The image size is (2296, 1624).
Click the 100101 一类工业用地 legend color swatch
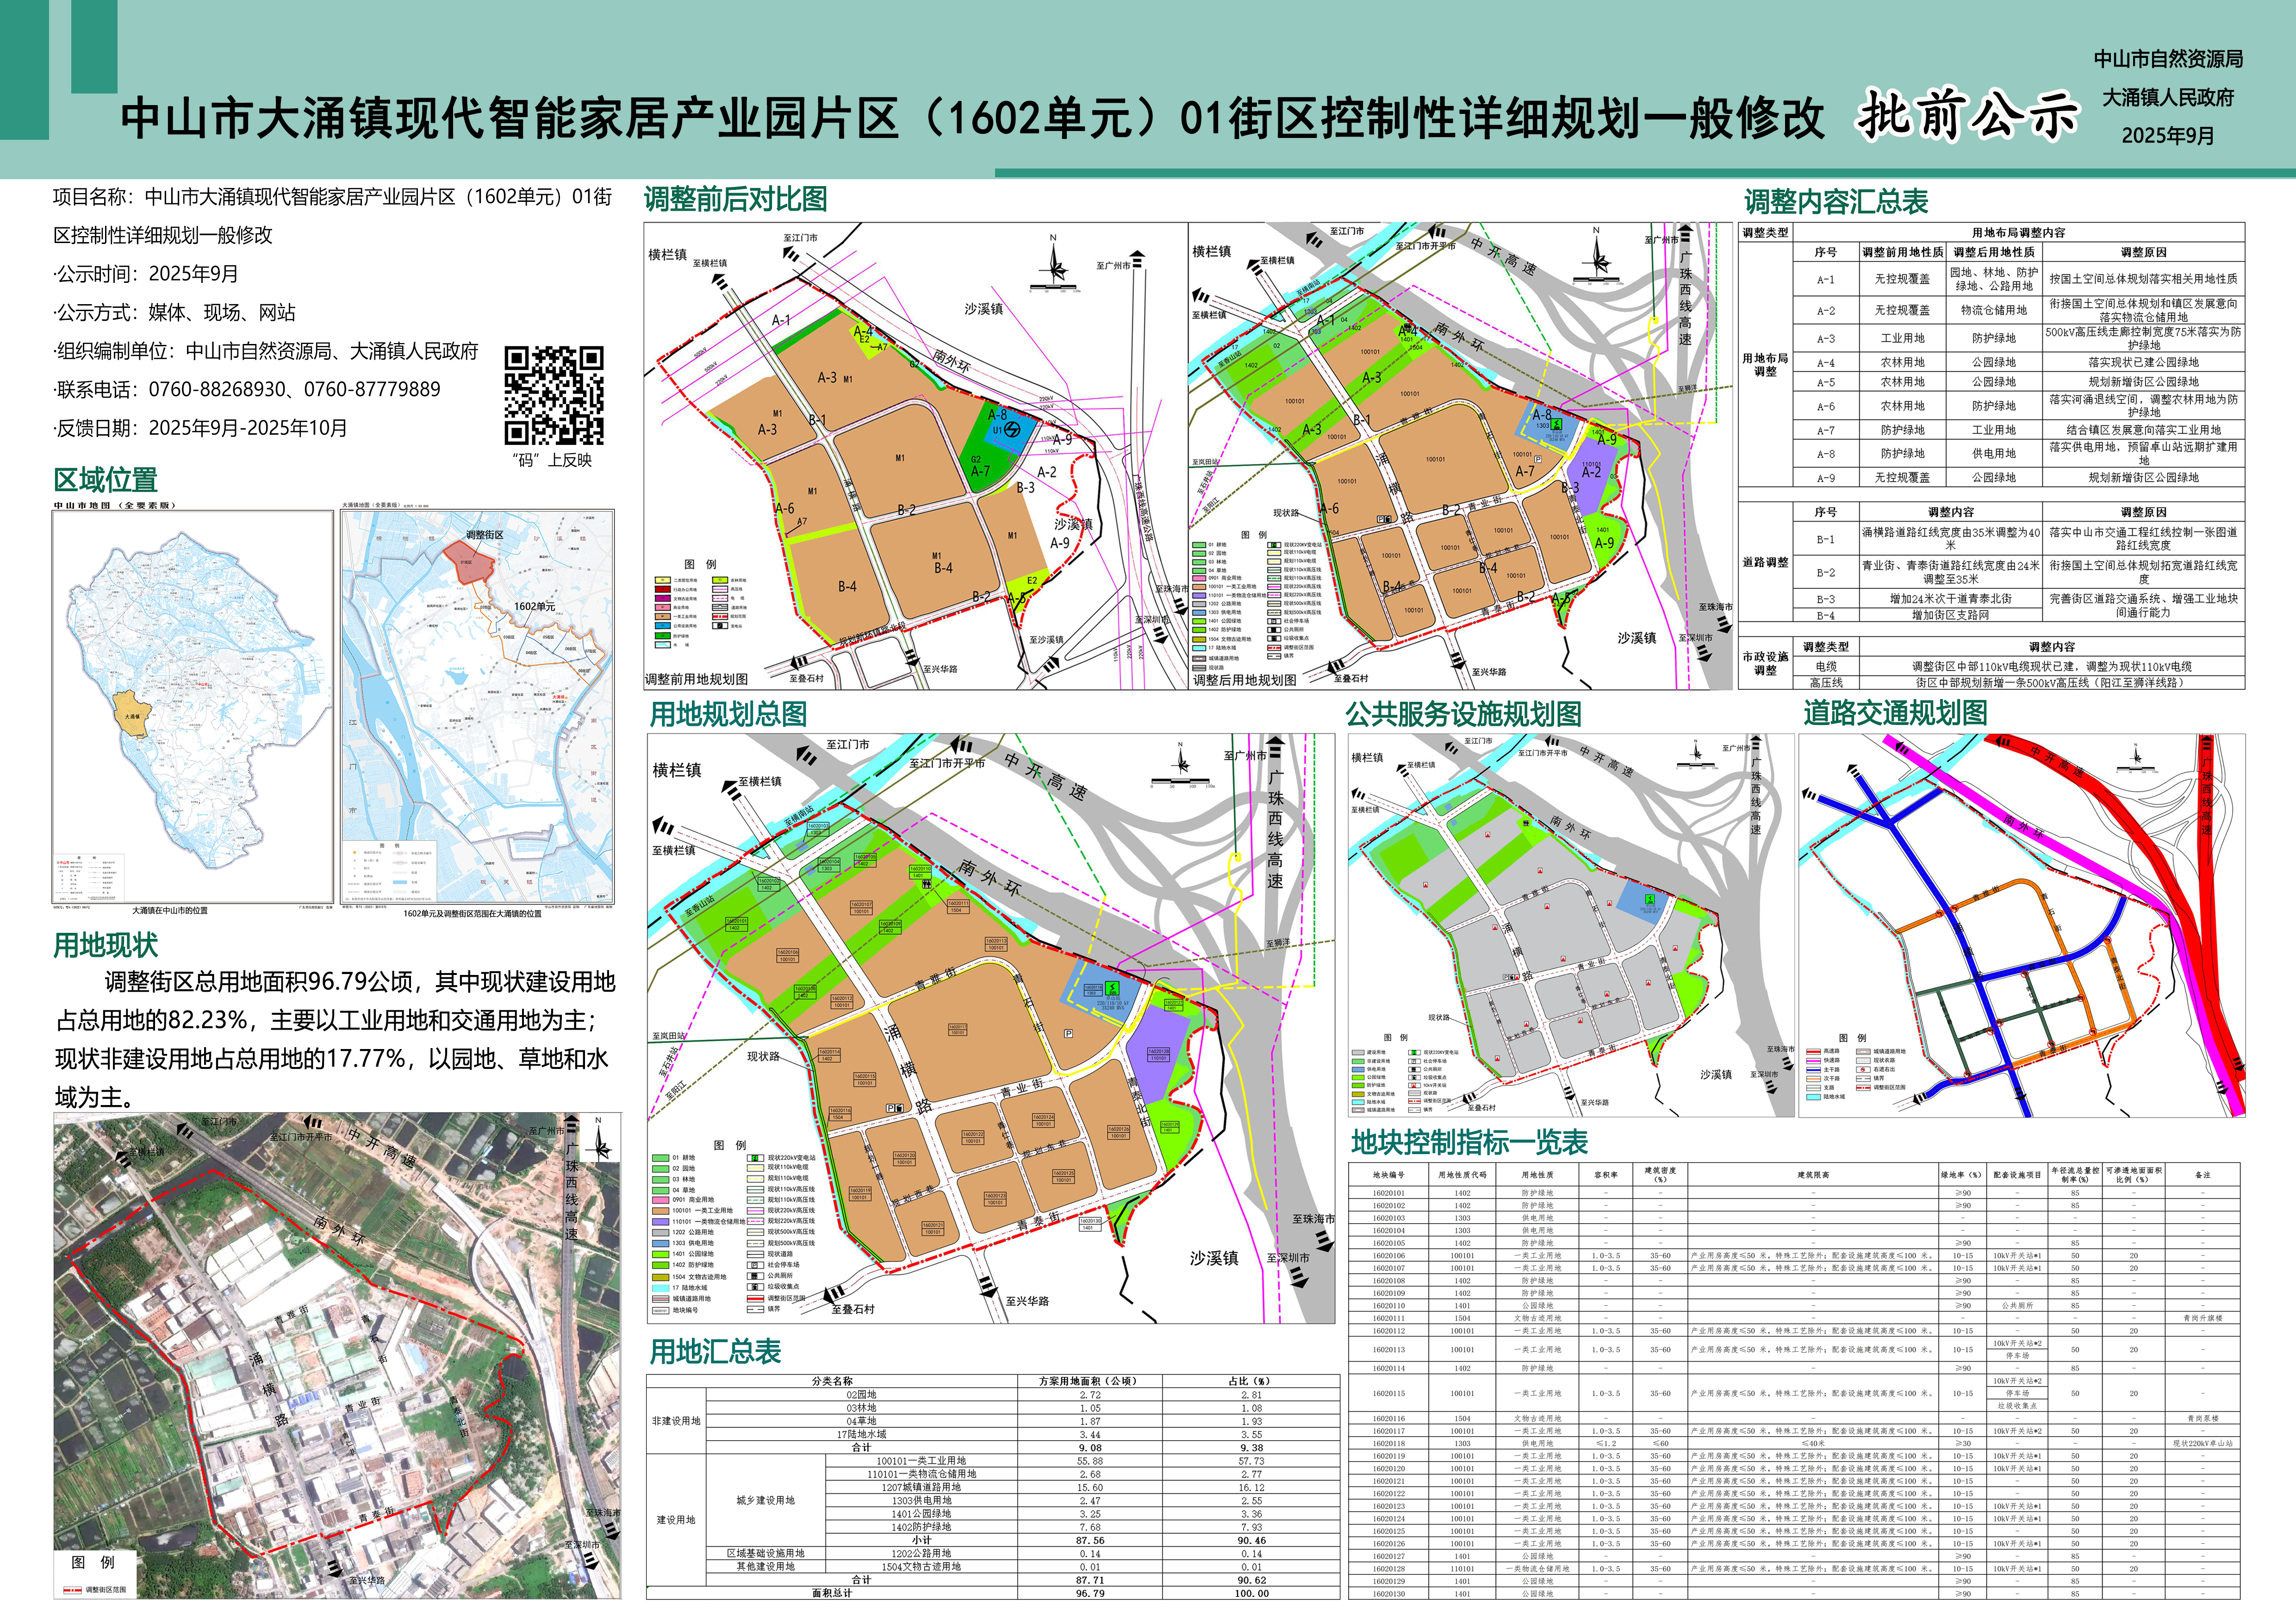pyautogui.click(x=661, y=1211)
